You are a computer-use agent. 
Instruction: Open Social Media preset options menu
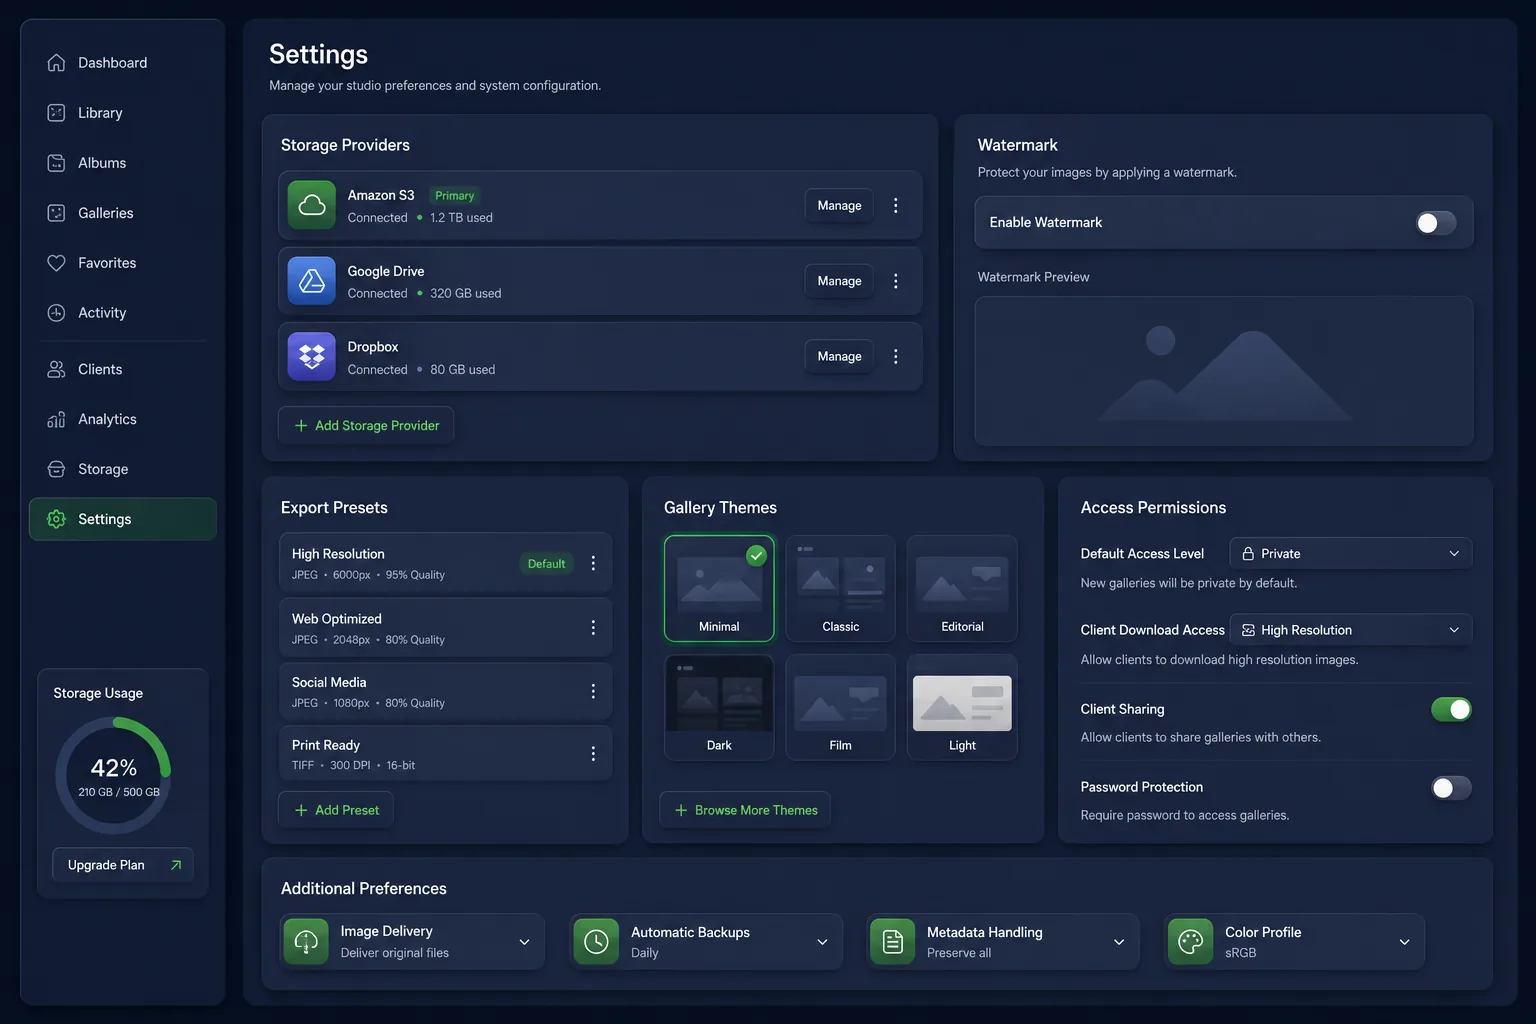pyautogui.click(x=593, y=691)
